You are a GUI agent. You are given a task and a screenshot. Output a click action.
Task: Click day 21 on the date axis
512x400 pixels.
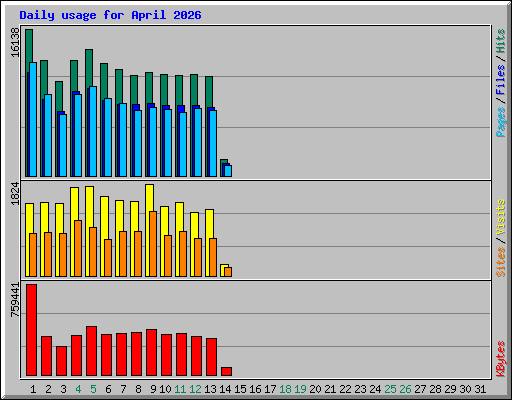click(x=330, y=389)
